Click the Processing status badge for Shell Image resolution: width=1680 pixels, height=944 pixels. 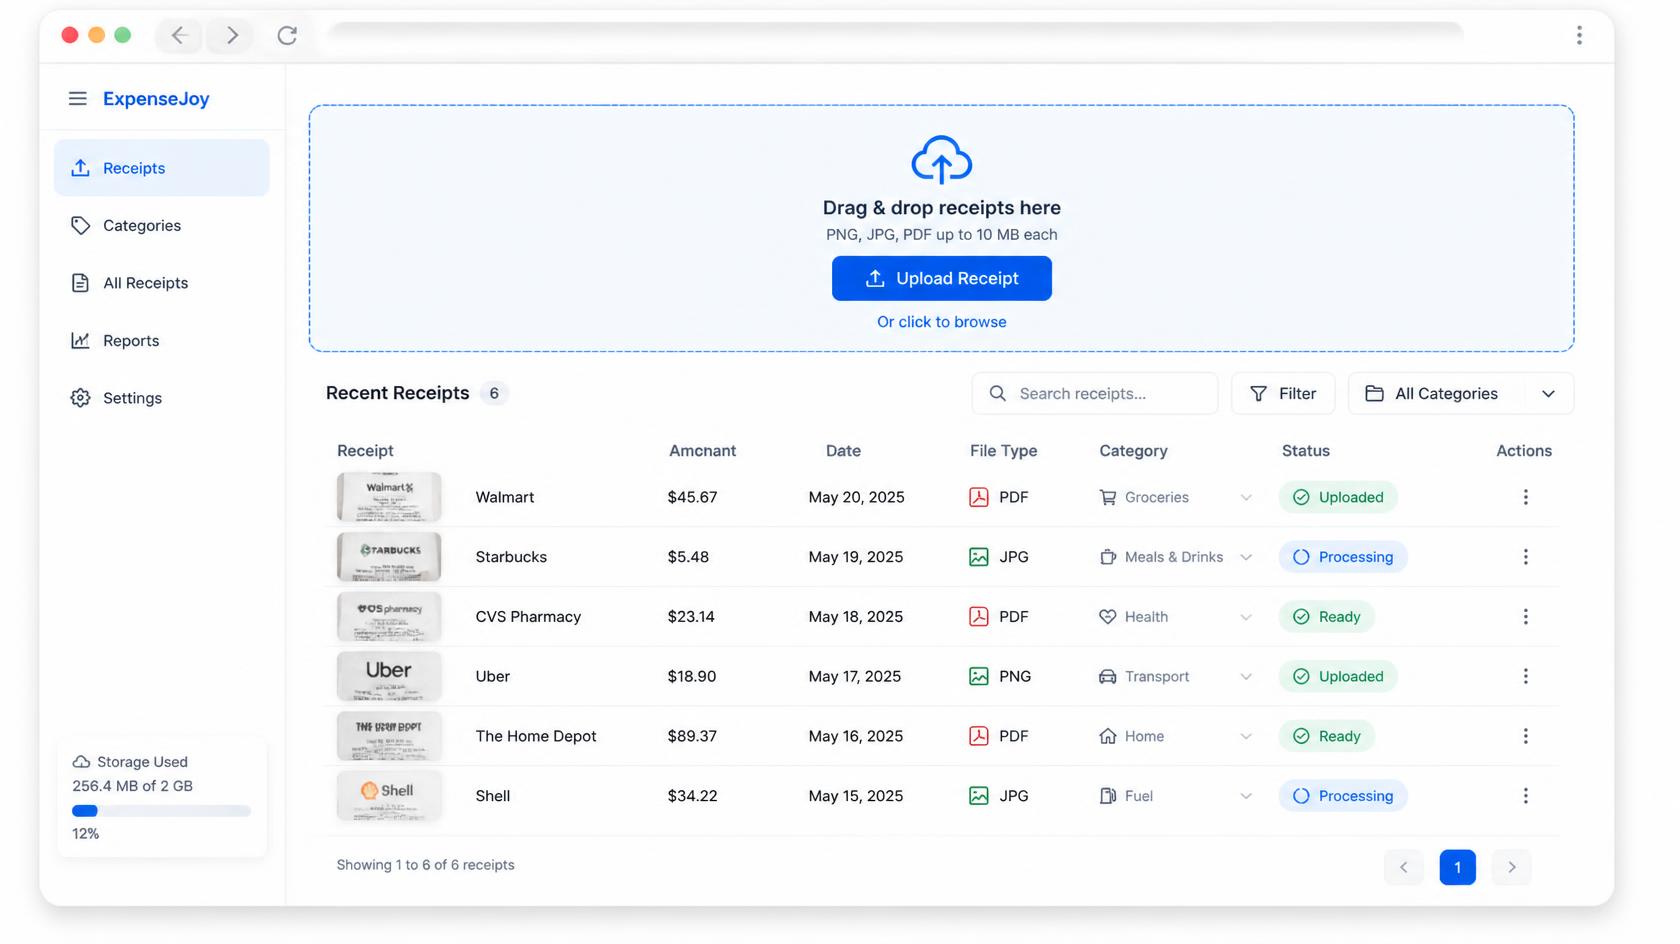pyautogui.click(x=1343, y=796)
